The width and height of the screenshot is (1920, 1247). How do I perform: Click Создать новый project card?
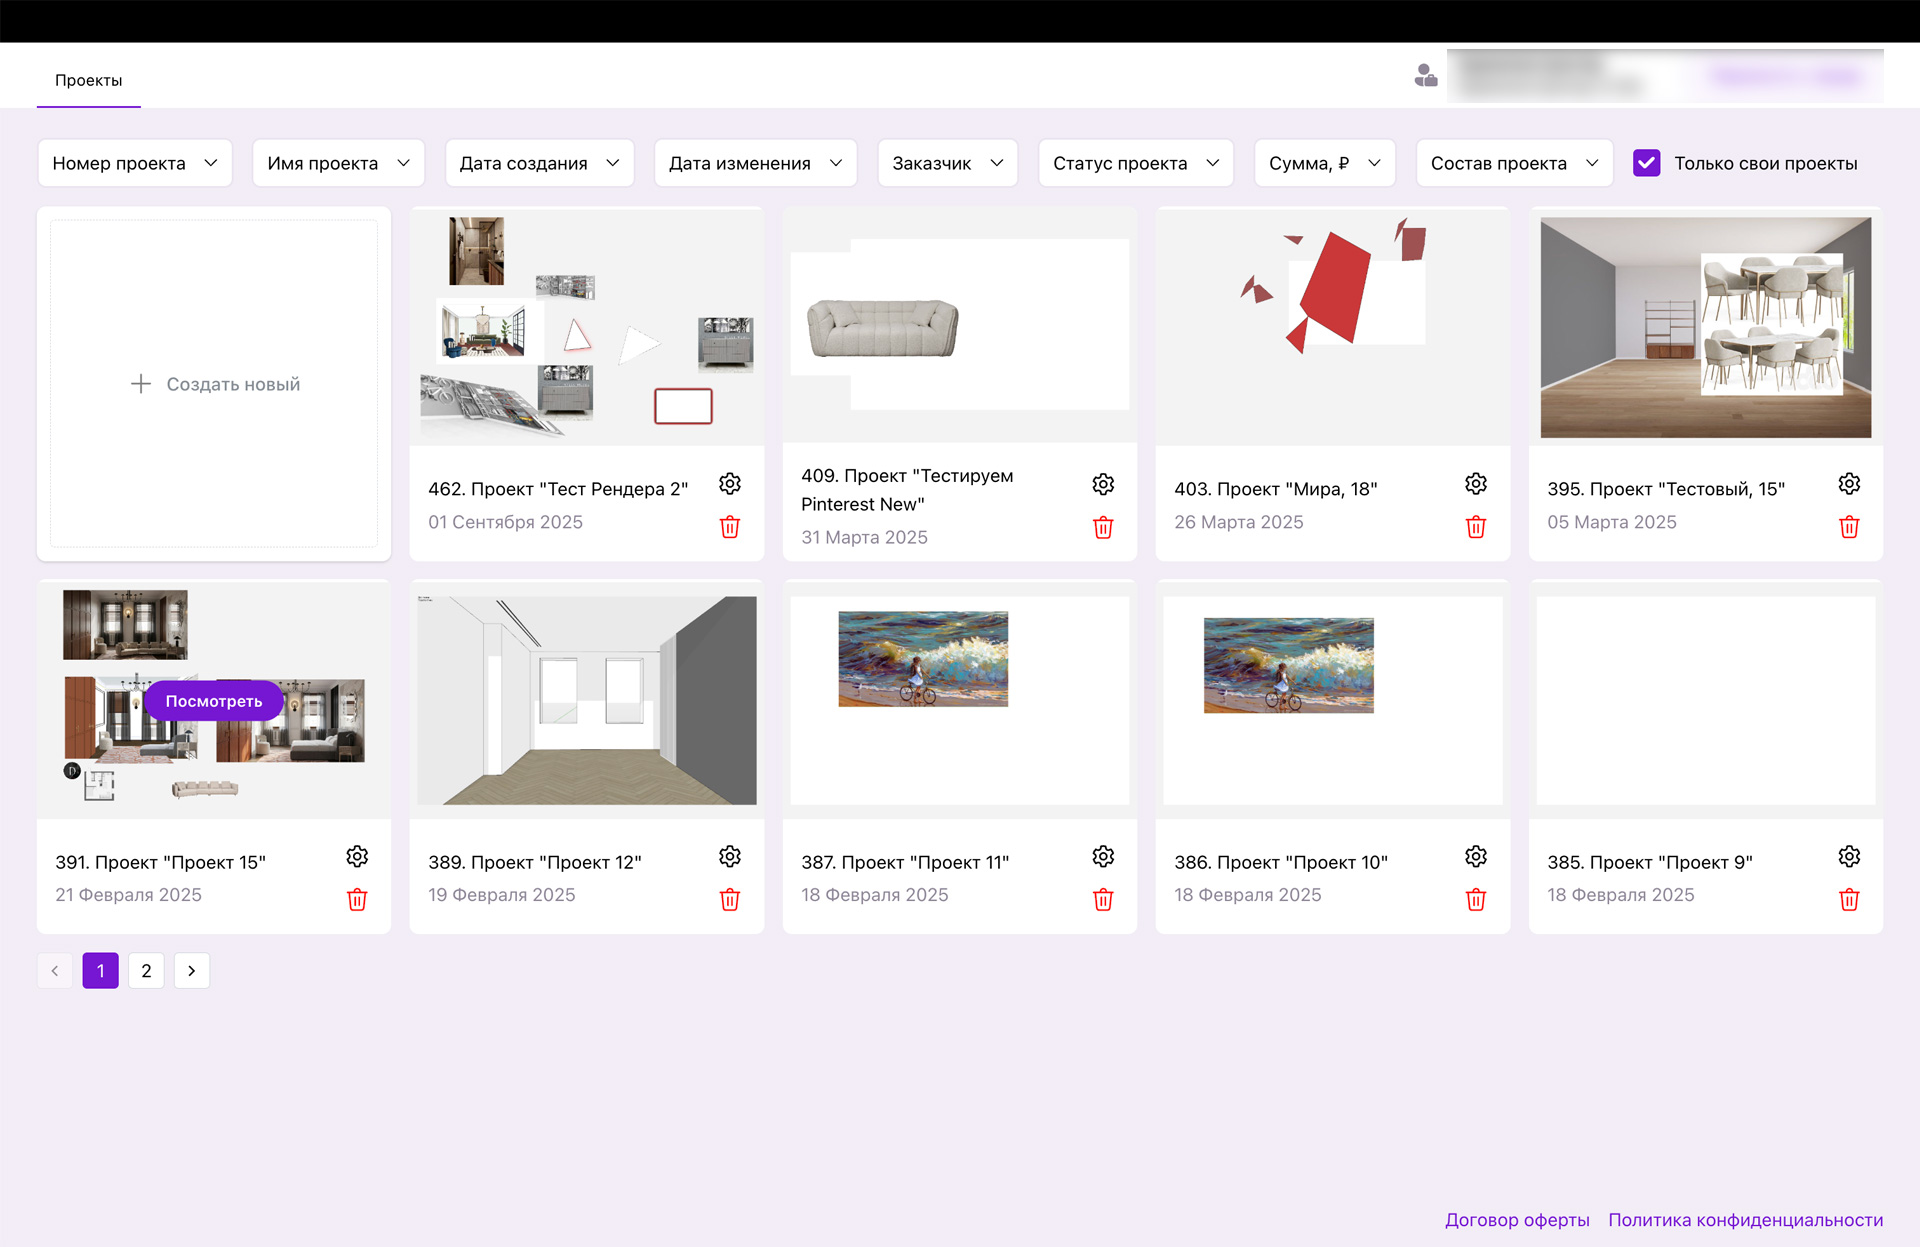pyautogui.click(x=214, y=384)
